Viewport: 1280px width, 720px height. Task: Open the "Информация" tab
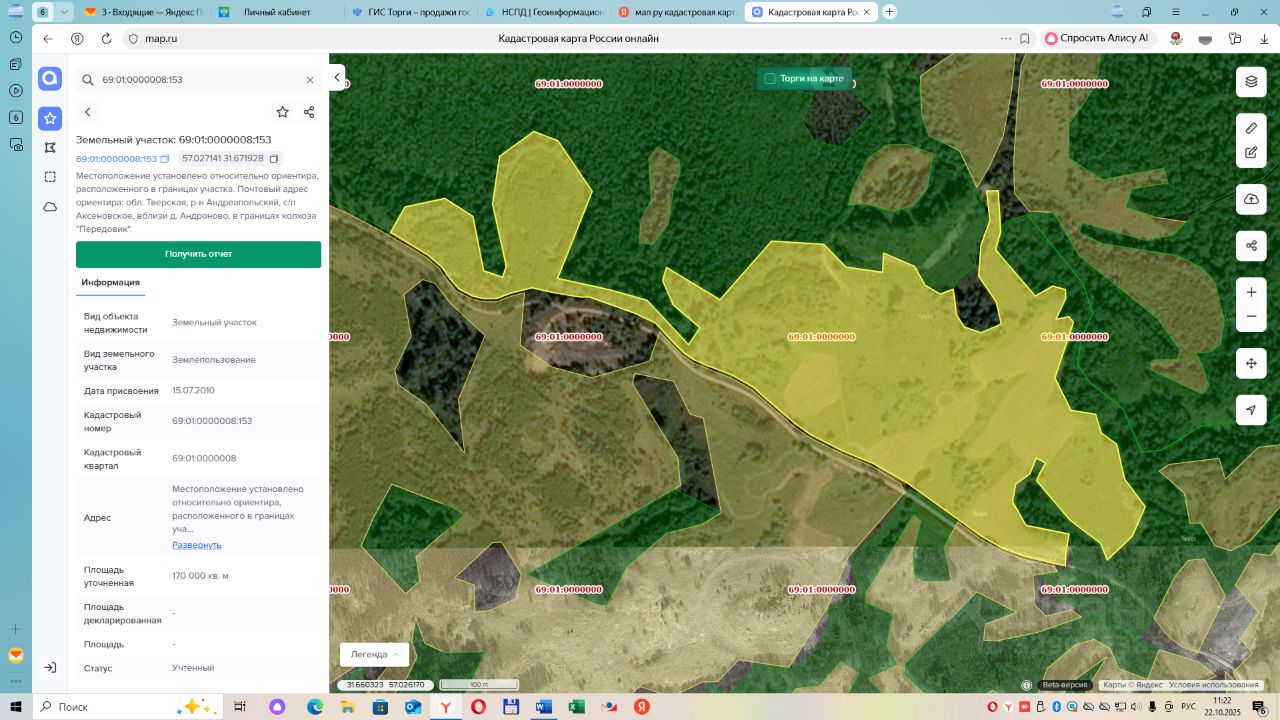click(110, 283)
